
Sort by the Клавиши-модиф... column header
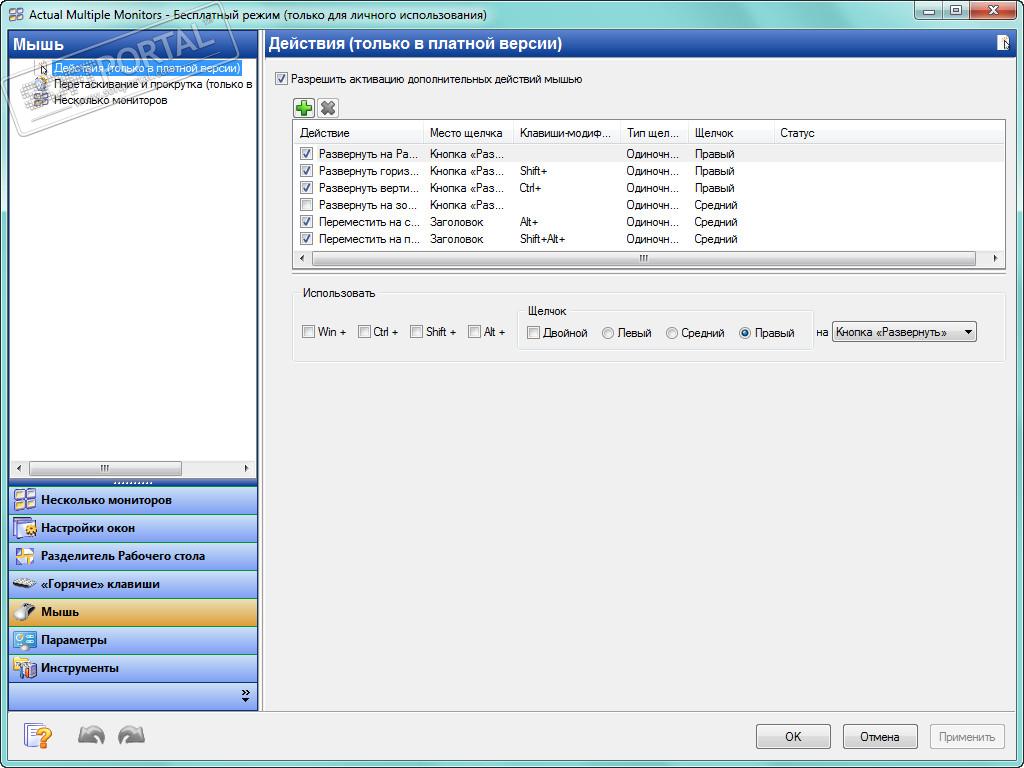click(x=567, y=133)
